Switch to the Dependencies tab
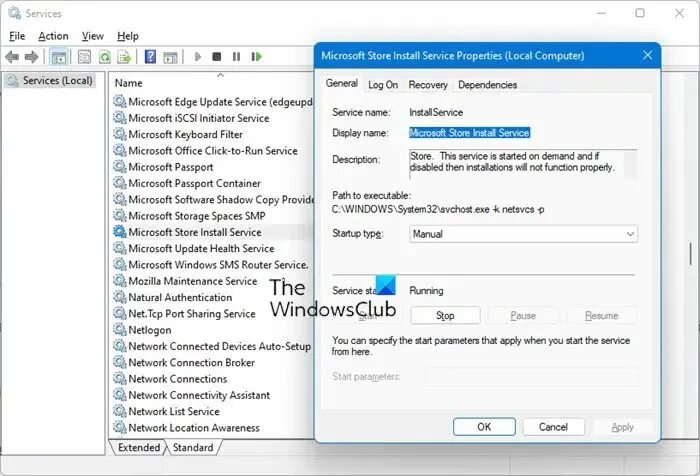Screen dimensions: 700x476 pos(488,85)
